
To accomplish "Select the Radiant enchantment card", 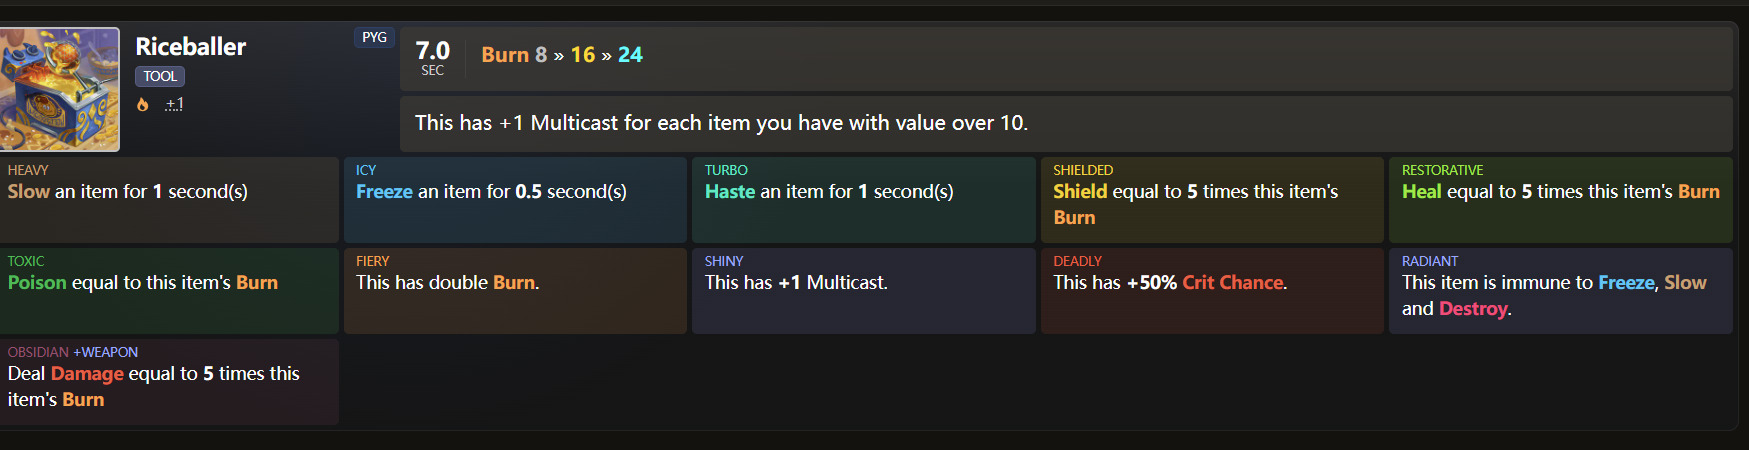I will pos(1560,290).
